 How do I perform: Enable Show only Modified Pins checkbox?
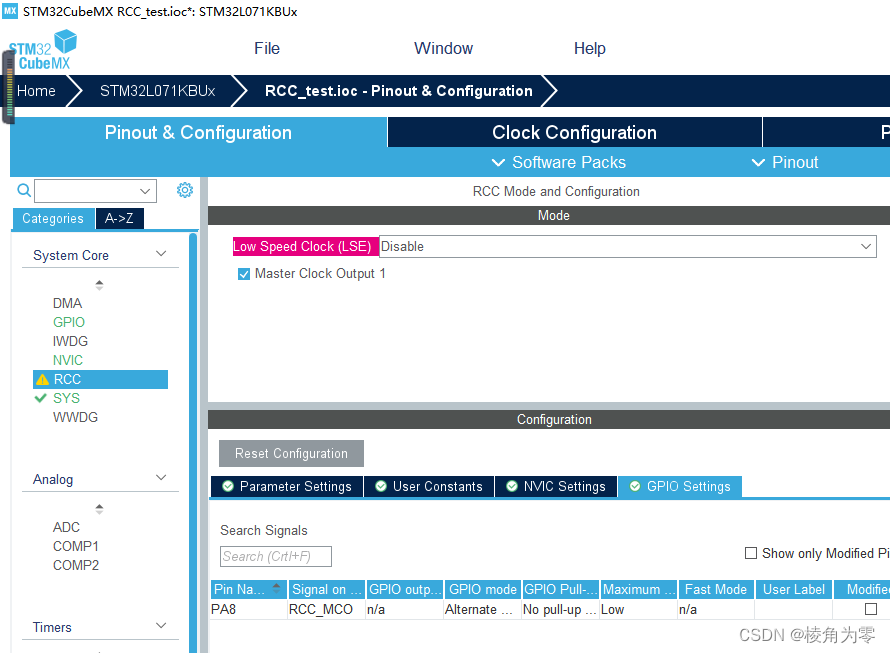coord(751,553)
